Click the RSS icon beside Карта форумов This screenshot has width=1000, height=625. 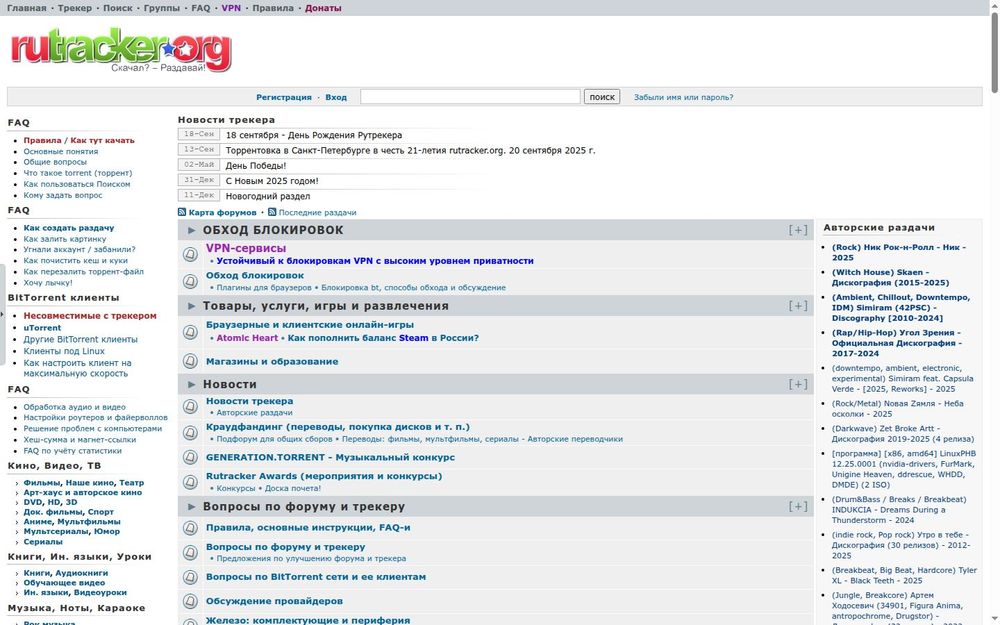click(181, 212)
